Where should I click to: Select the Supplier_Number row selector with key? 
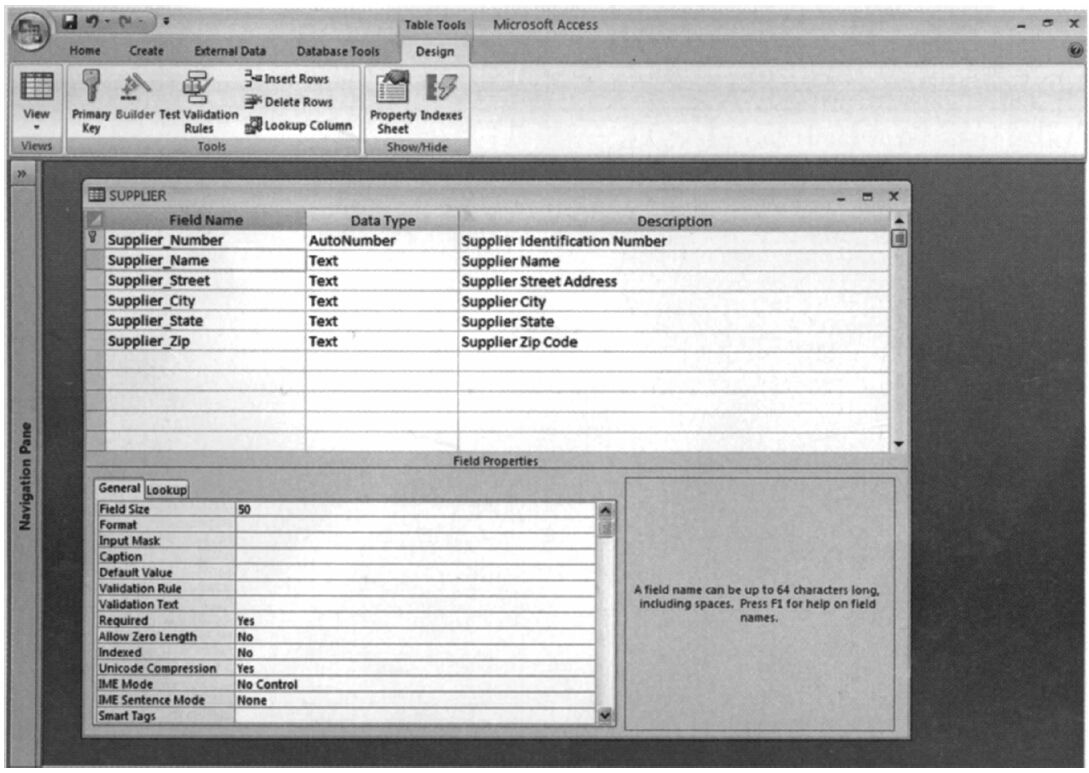click(94, 240)
